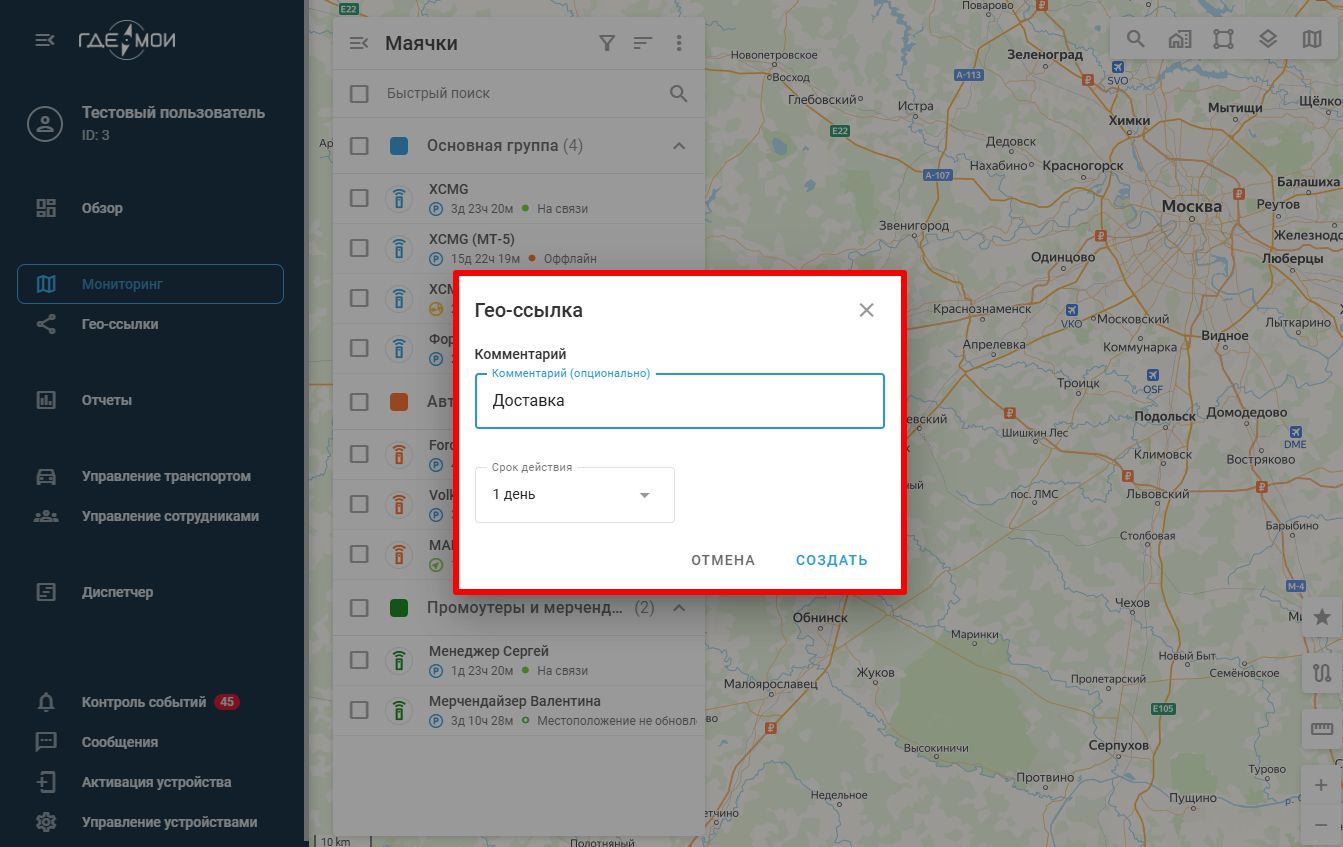Collapse the Промоутеры и мерченд… group
1343x847 pixels.
pos(679,608)
